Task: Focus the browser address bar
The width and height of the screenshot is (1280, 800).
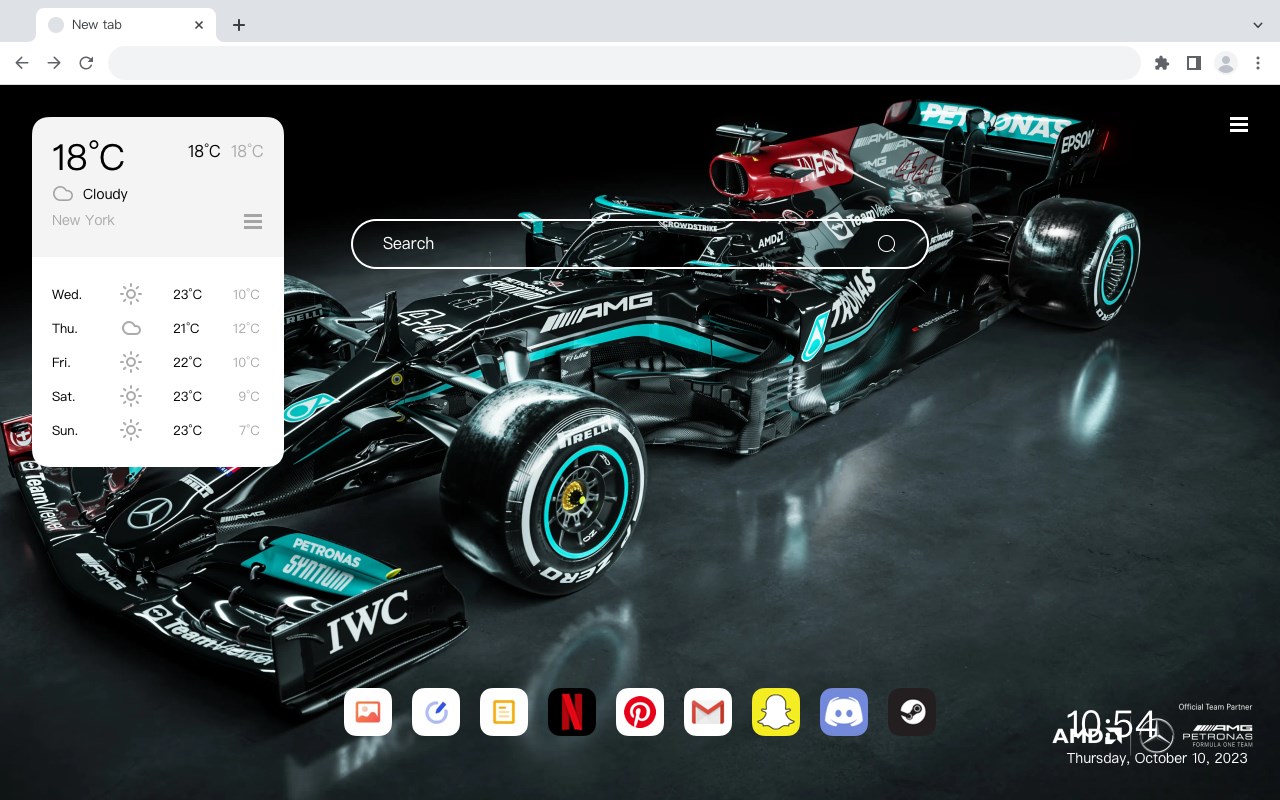Action: tap(624, 63)
